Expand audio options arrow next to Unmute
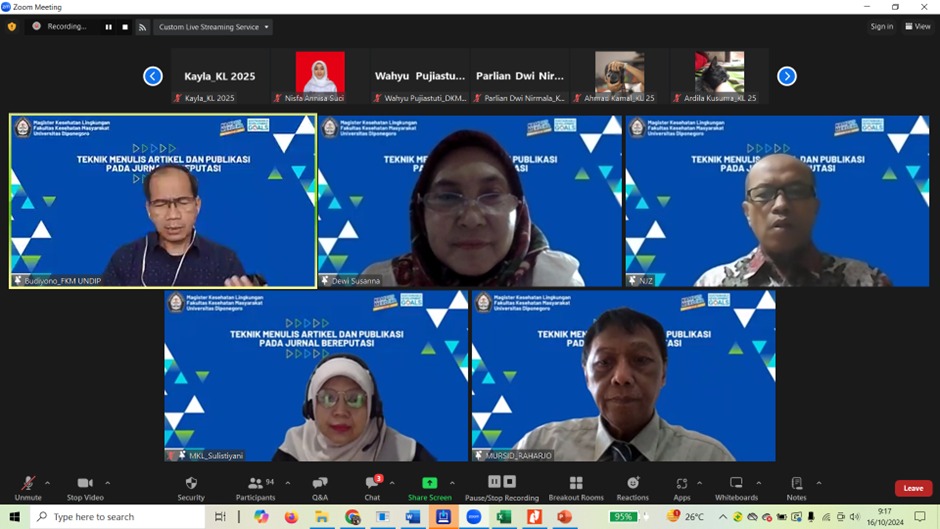 tap(47, 483)
